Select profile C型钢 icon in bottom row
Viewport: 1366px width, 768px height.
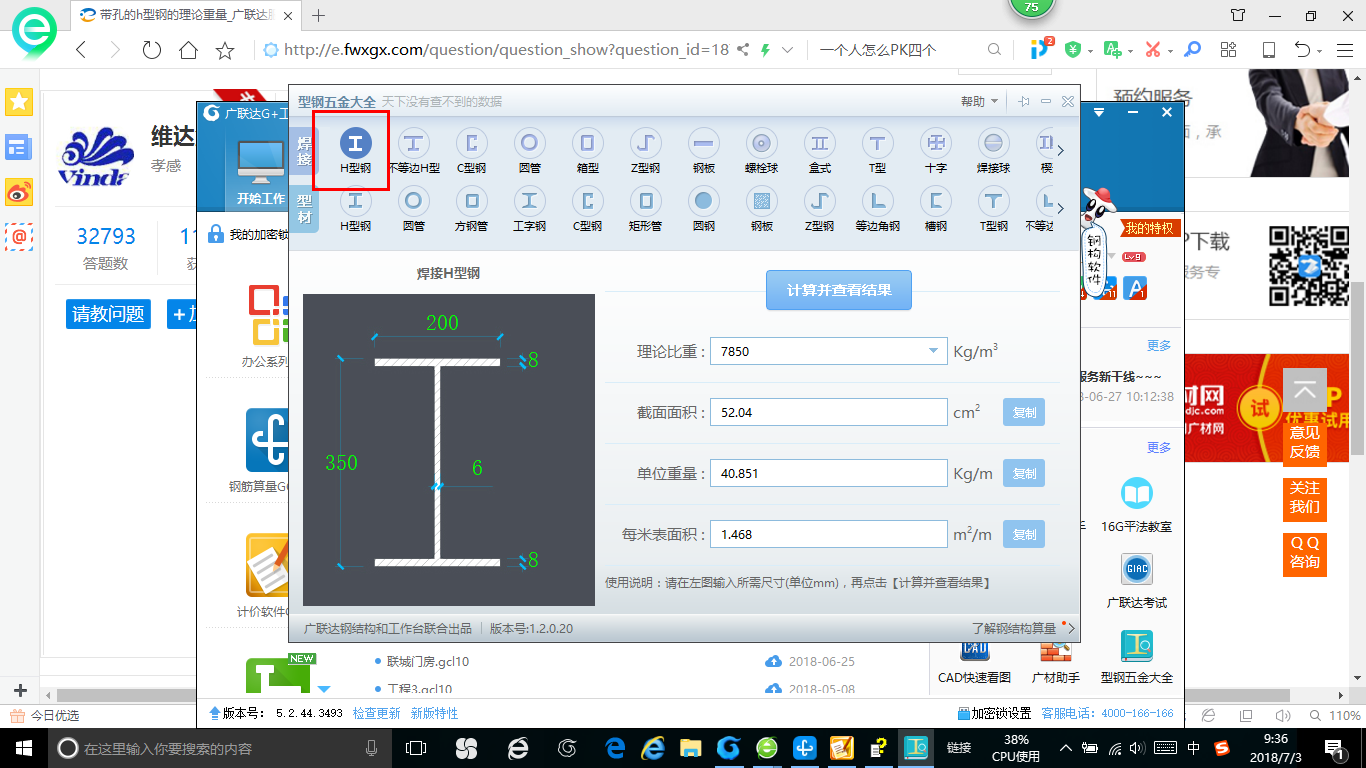click(587, 209)
